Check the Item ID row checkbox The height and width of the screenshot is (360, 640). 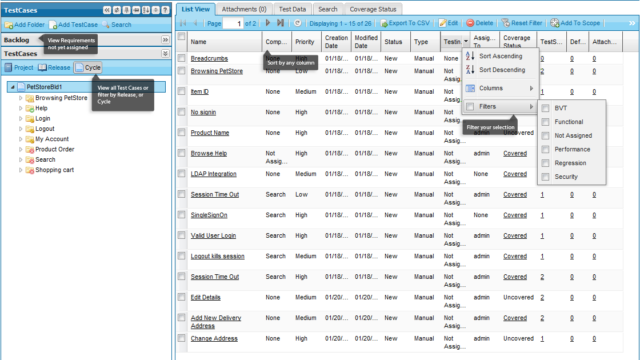pyautogui.click(x=182, y=91)
